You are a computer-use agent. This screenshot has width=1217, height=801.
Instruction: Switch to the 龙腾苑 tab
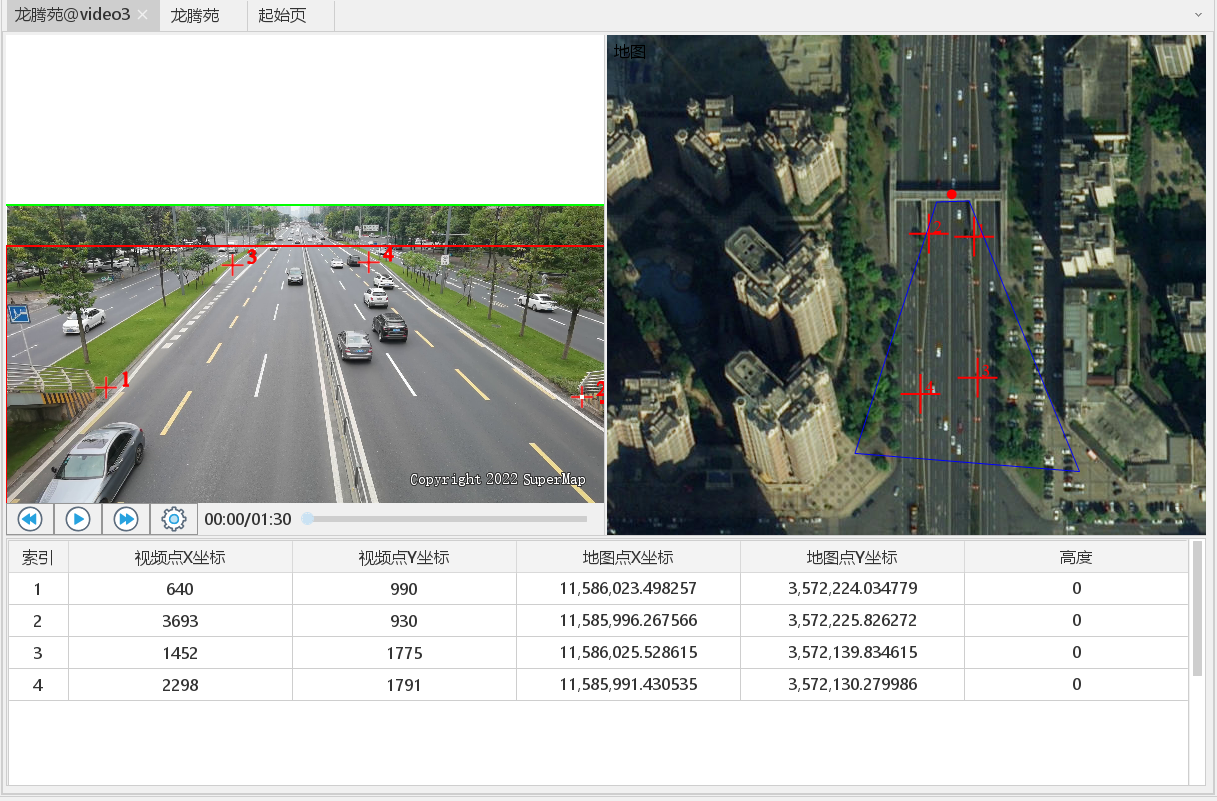point(195,16)
